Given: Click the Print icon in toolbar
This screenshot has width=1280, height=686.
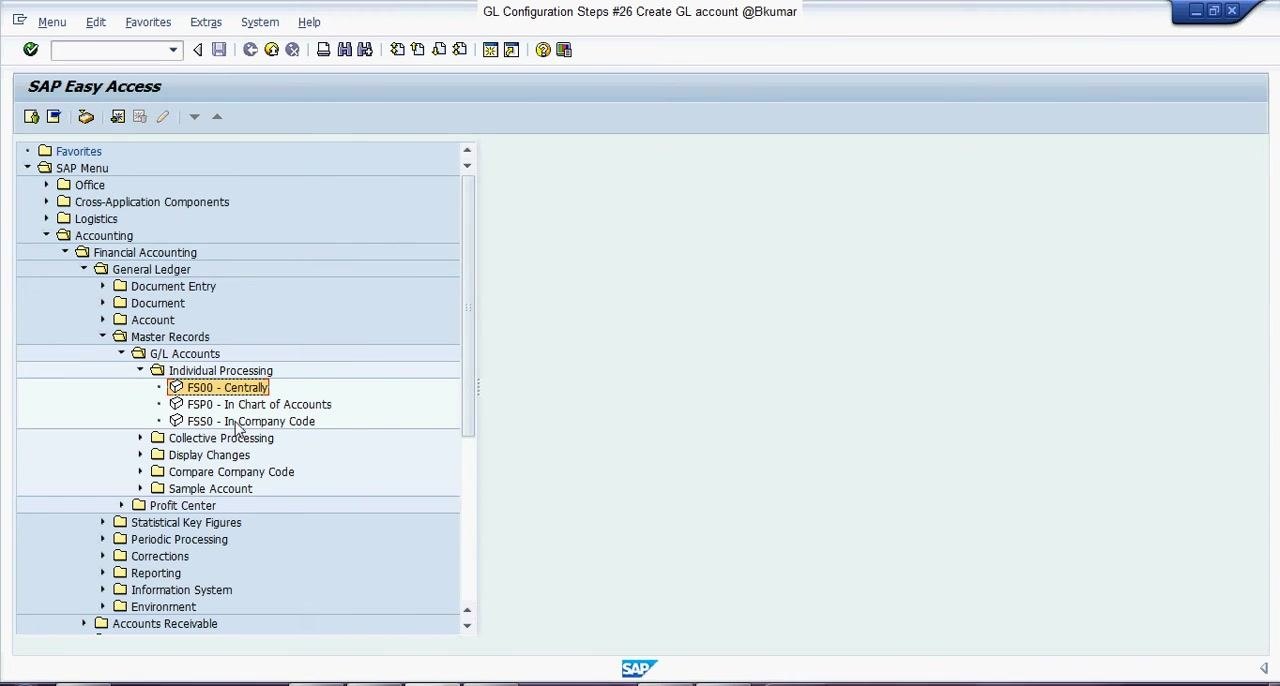Looking at the screenshot, I should tap(323, 50).
